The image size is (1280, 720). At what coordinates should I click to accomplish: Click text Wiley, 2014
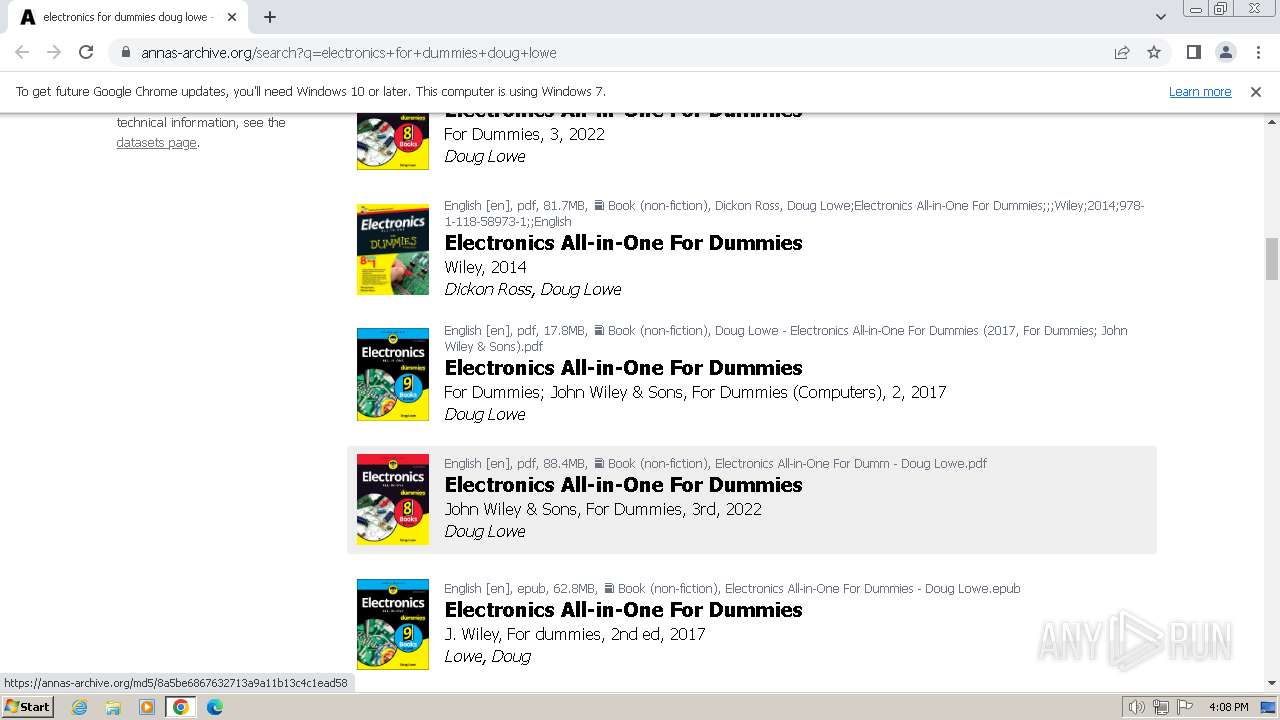[485, 267]
